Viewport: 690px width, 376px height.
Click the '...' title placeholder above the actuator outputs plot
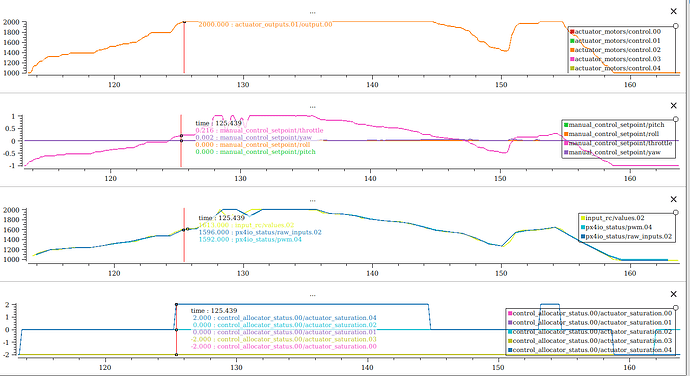click(312, 12)
